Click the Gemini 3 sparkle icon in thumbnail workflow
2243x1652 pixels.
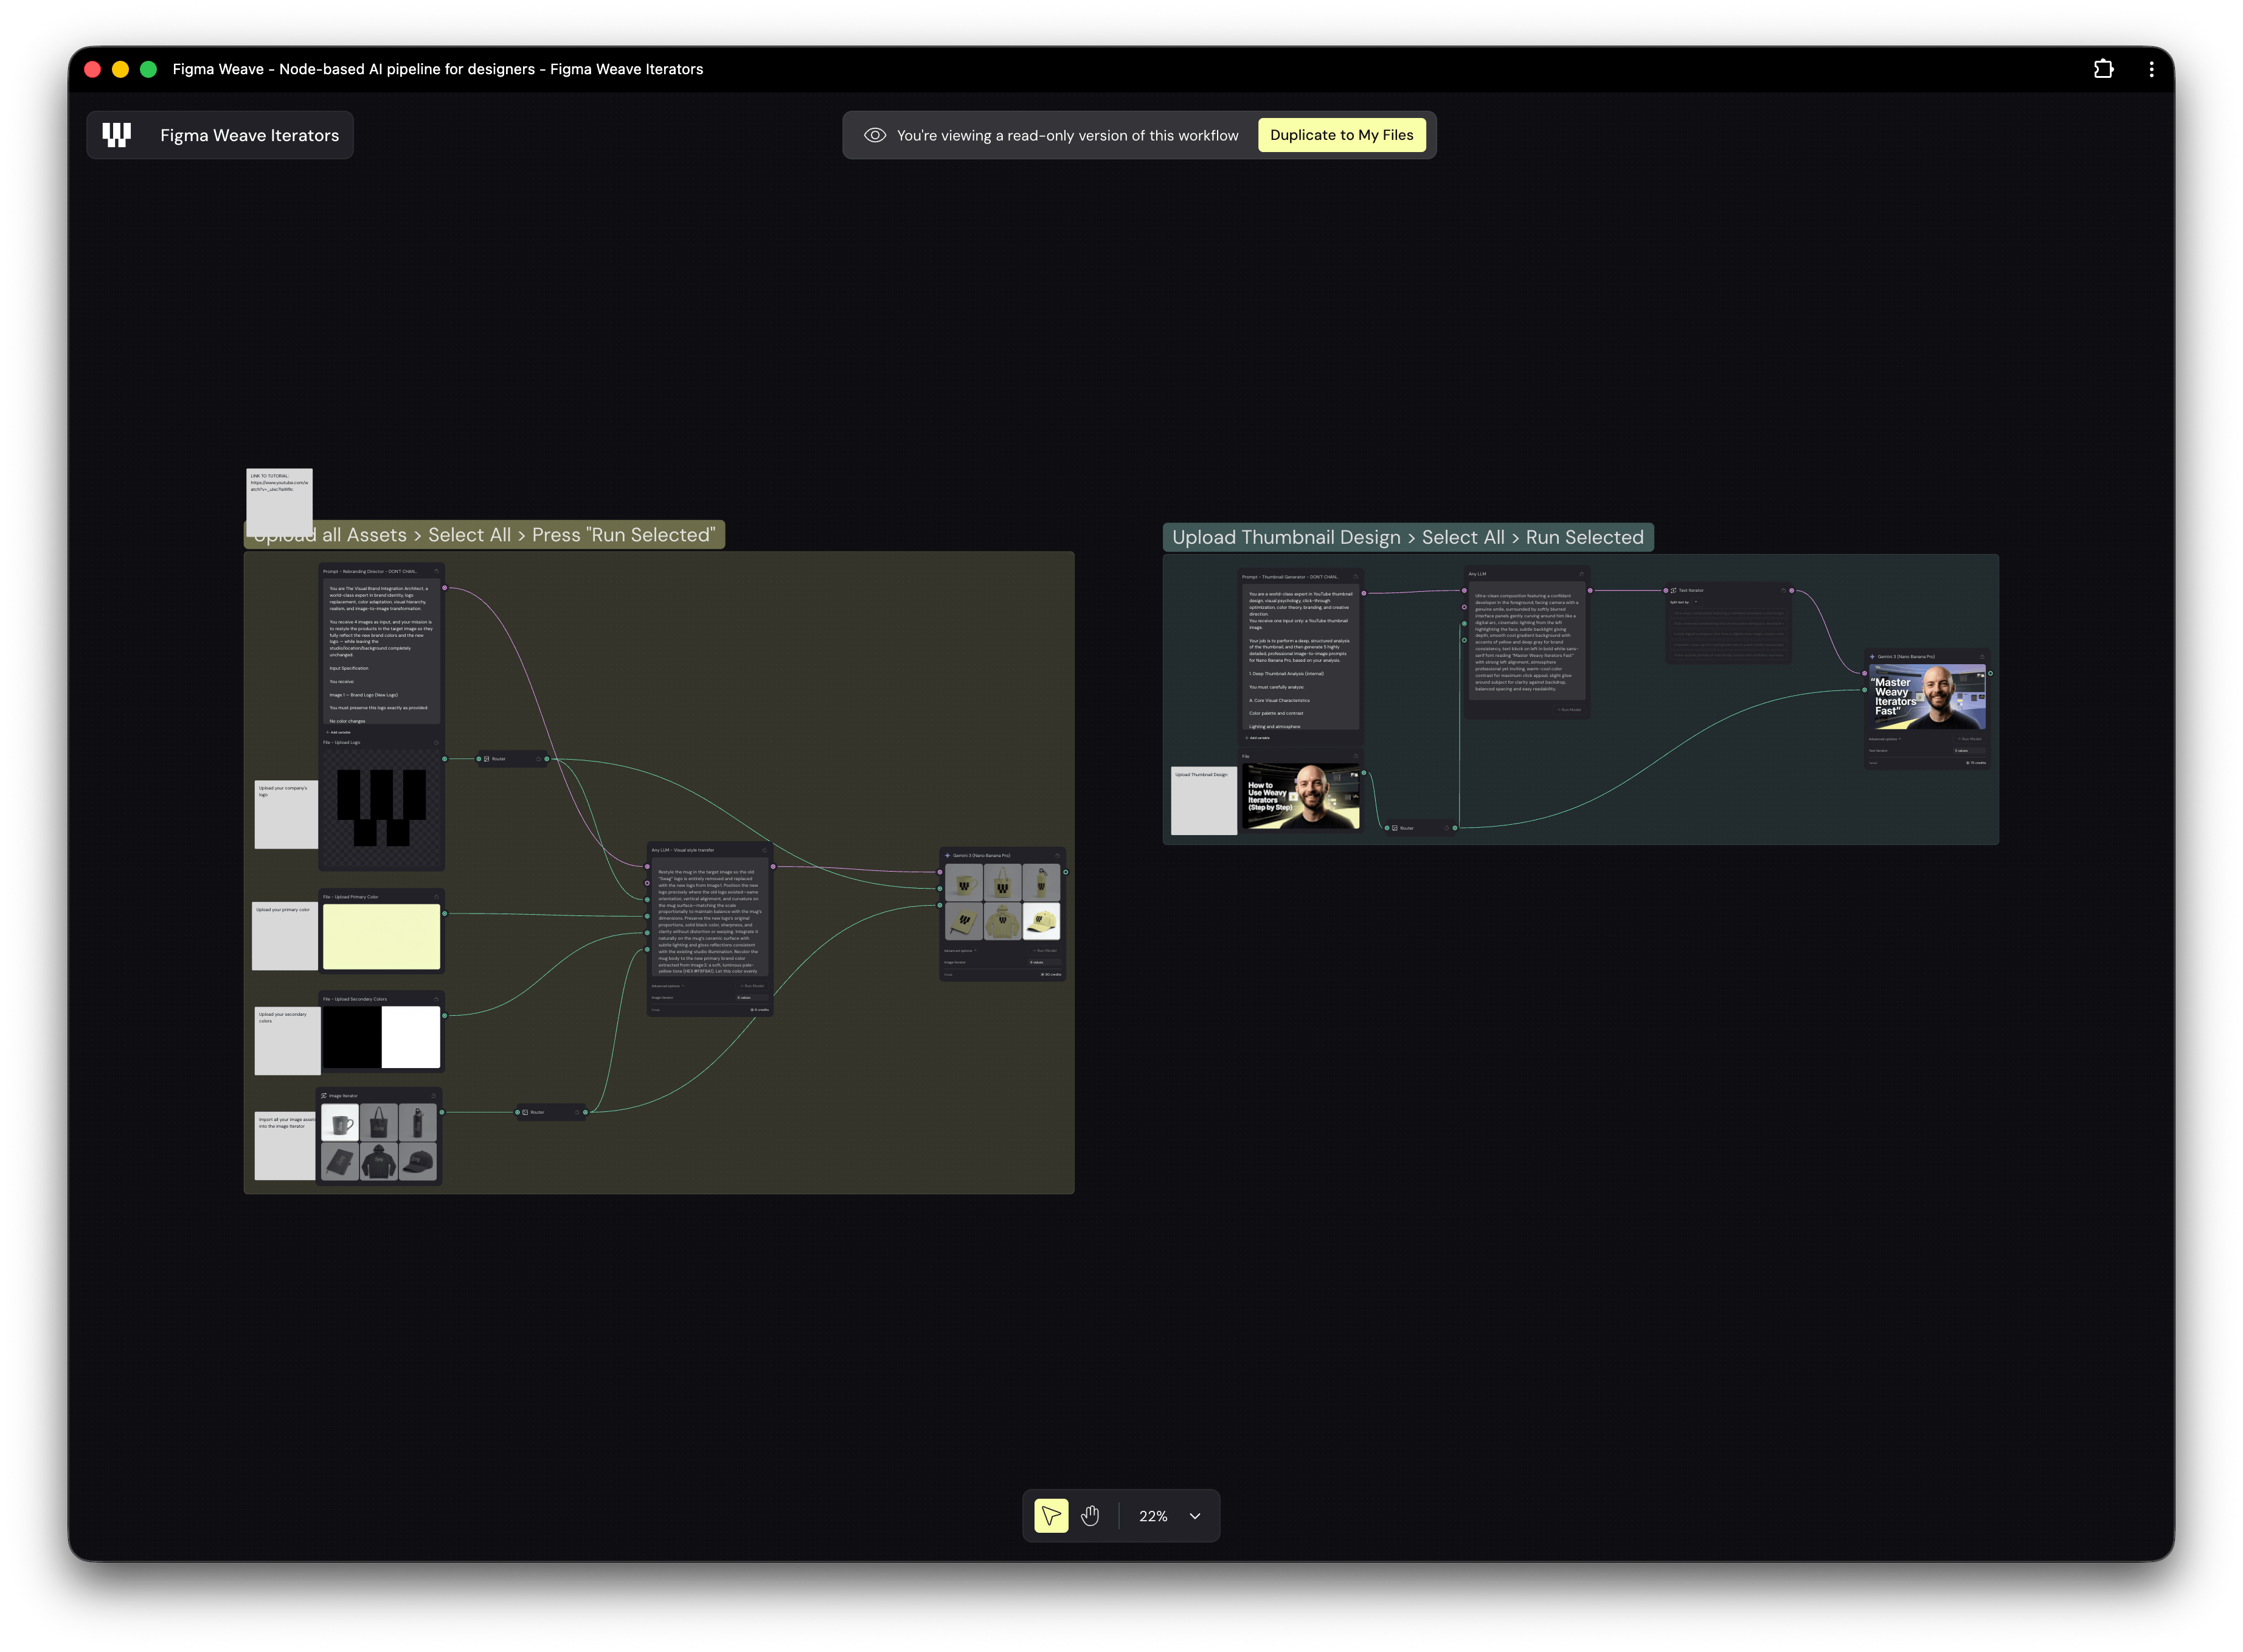tap(1872, 657)
